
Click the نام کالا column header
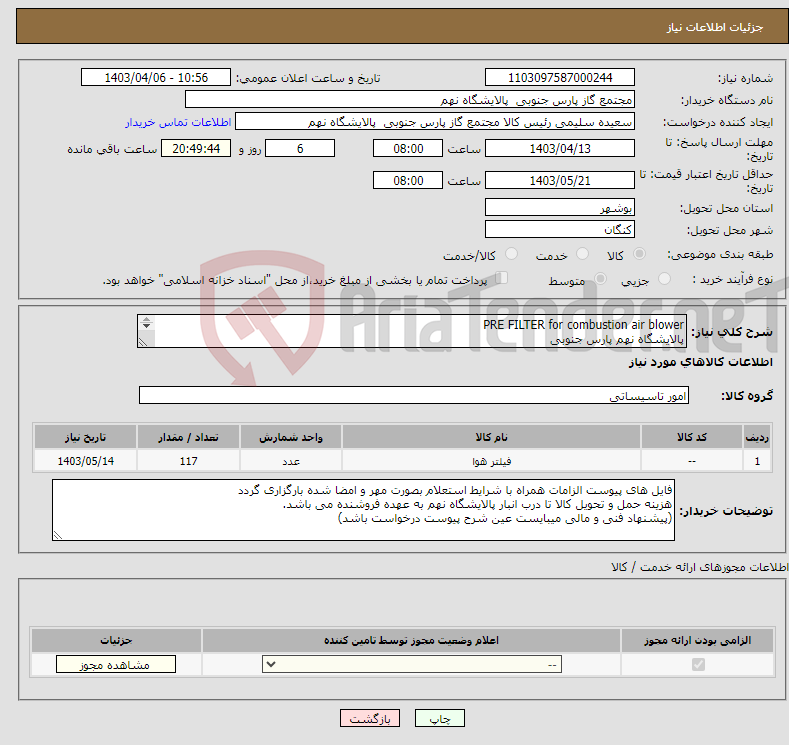click(x=491, y=437)
